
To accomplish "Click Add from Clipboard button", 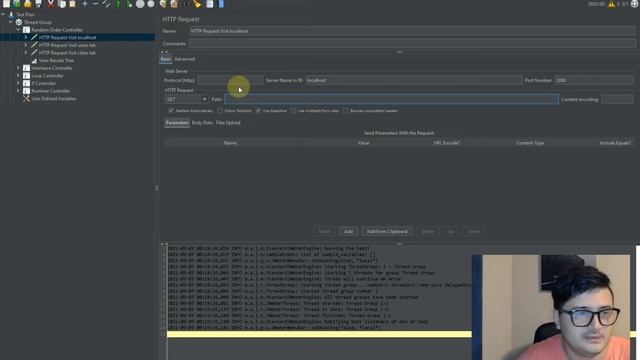I will pos(387,231).
